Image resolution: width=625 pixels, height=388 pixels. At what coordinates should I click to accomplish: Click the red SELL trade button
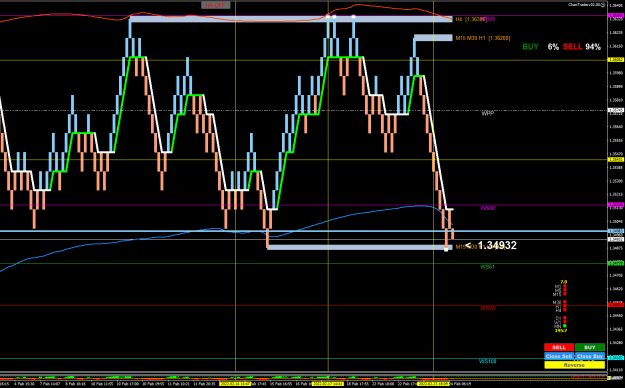(x=559, y=347)
